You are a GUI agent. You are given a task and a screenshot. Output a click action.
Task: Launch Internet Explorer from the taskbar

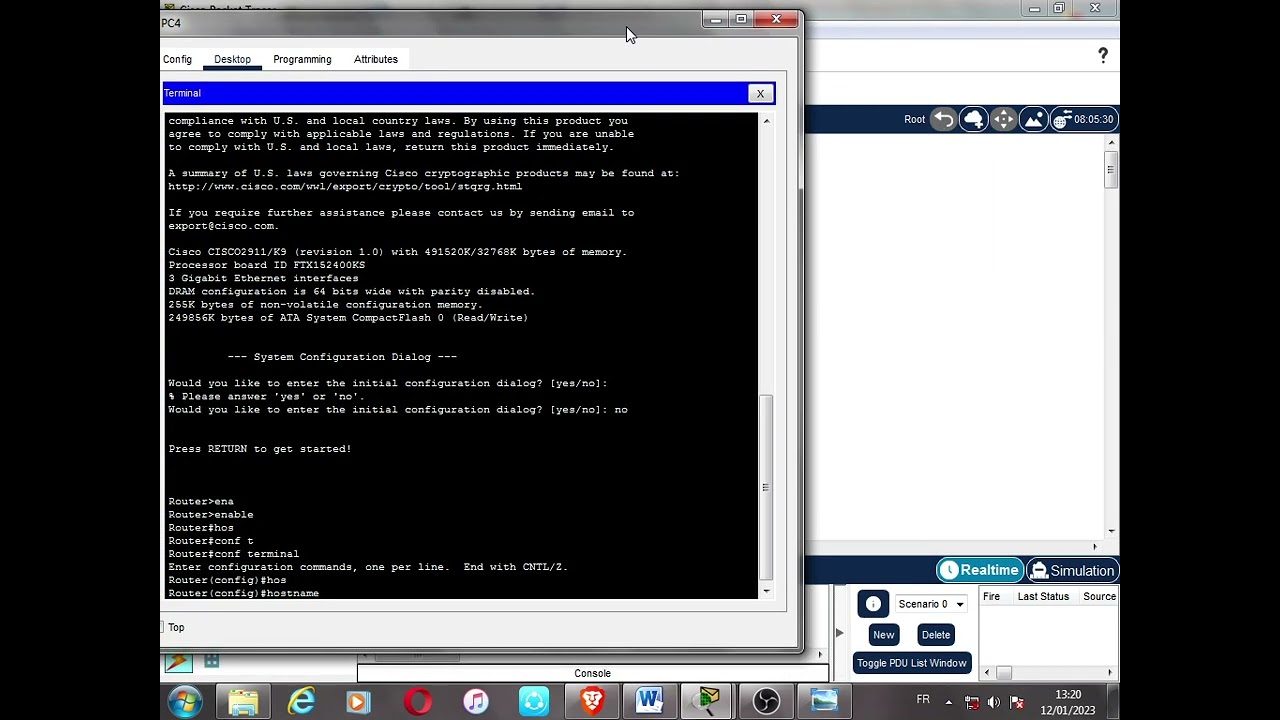[x=301, y=702]
